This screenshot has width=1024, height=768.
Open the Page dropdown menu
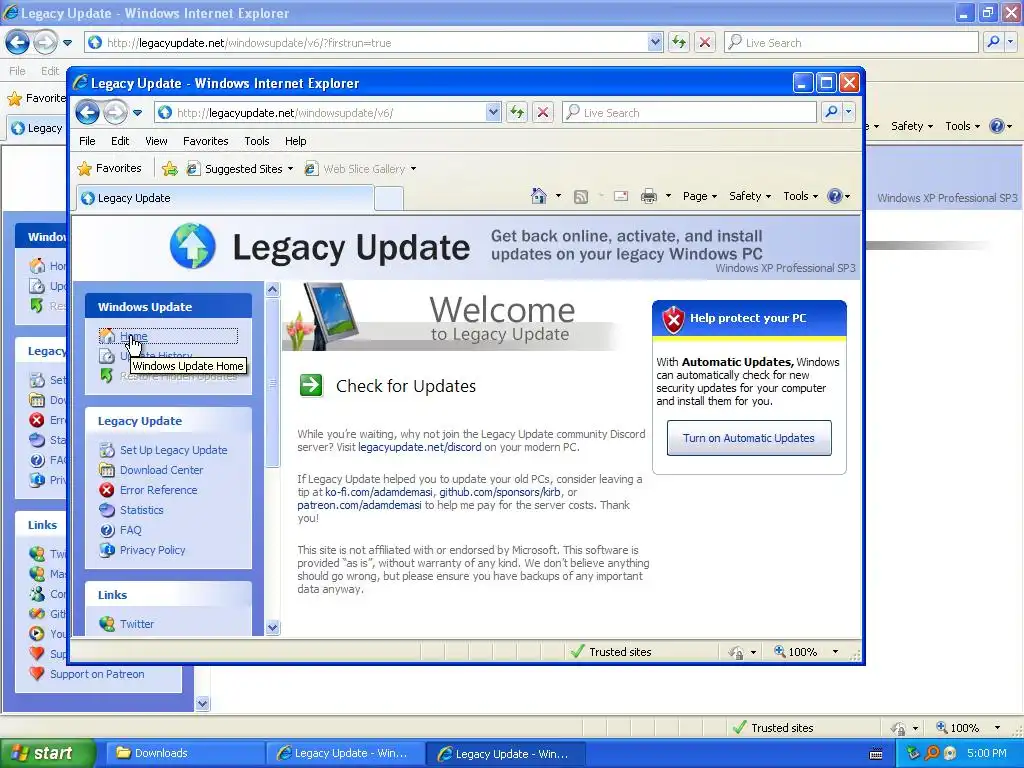coord(700,196)
